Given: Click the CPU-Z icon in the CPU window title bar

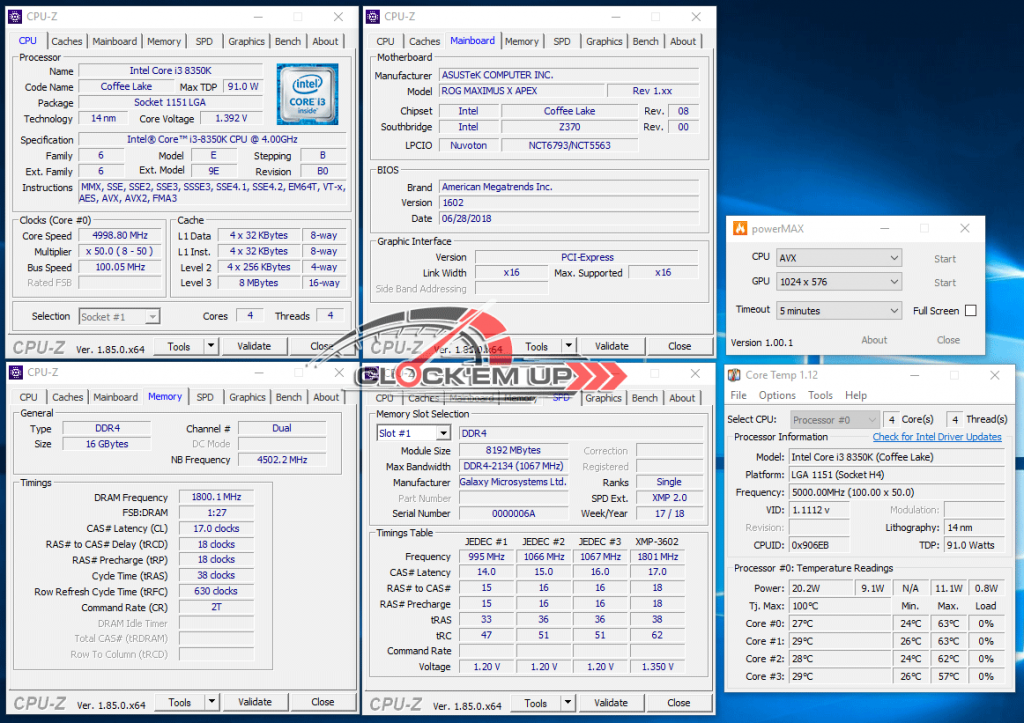Looking at the screenshot, I should 15,16.
